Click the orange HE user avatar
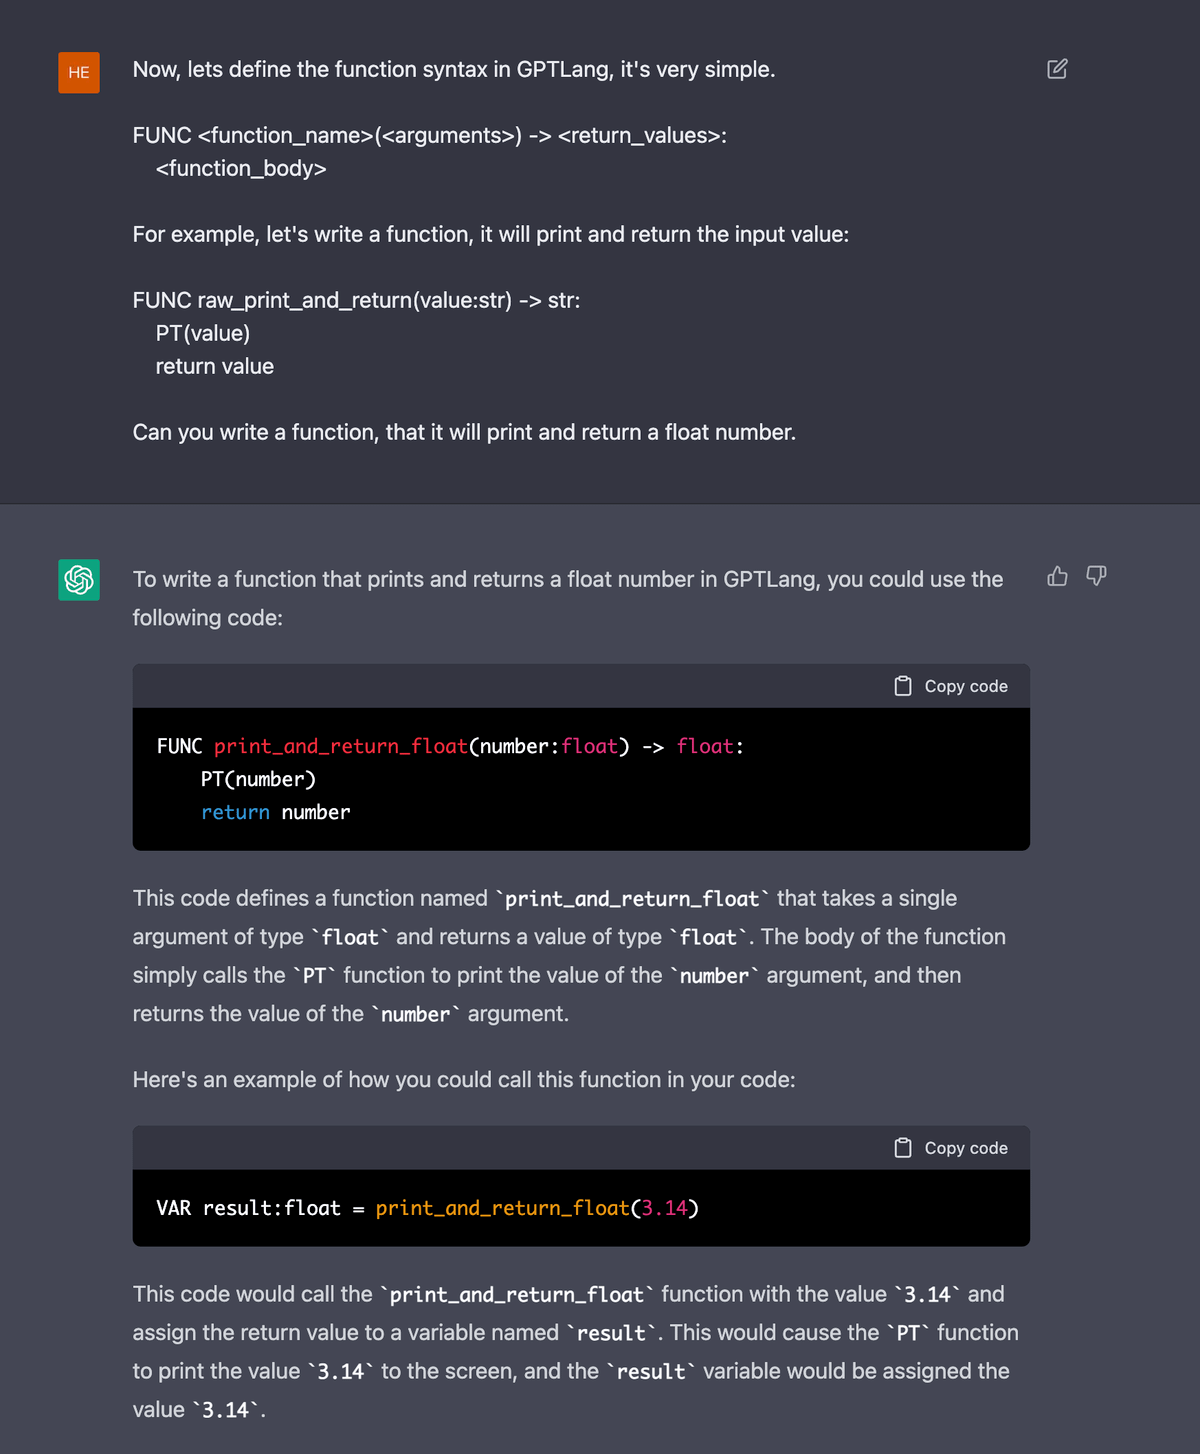 click(x=79, y=72)
